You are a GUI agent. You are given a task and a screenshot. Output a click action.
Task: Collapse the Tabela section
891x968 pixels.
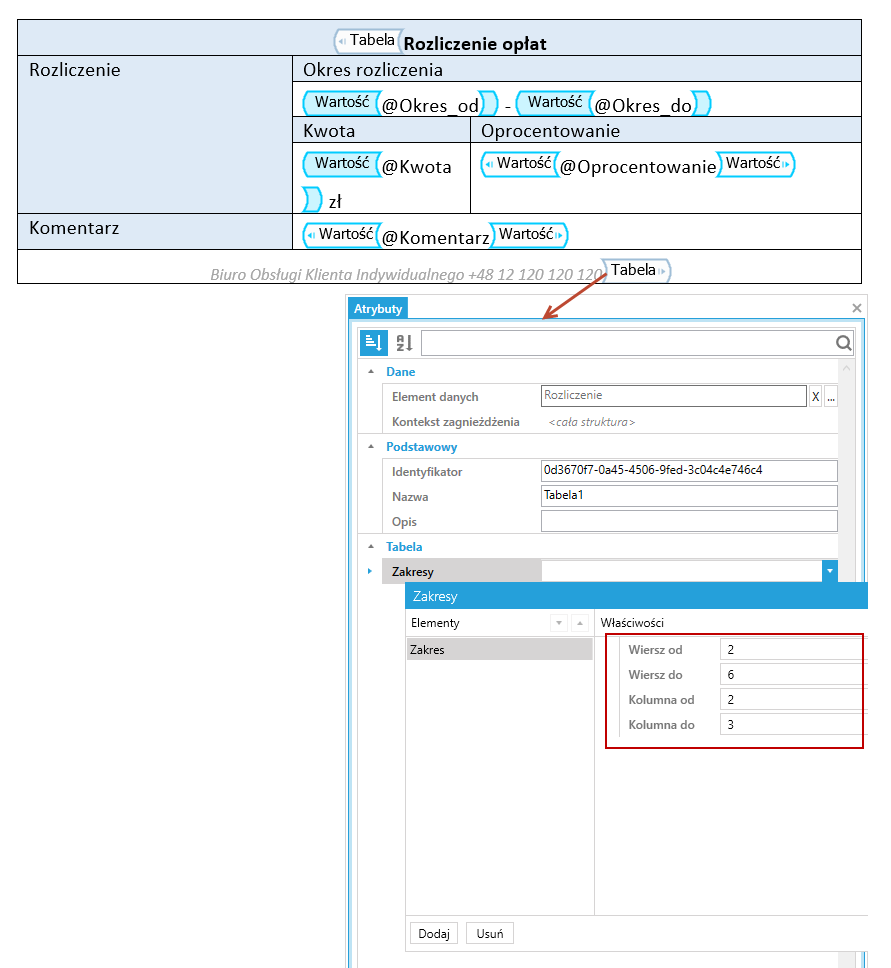pyautogui.click(x=370, y=546)
